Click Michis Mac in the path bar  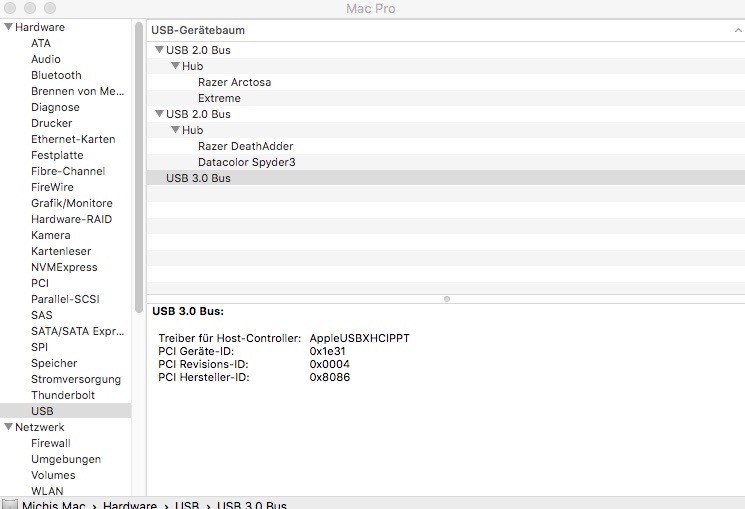tap(54, 505)
